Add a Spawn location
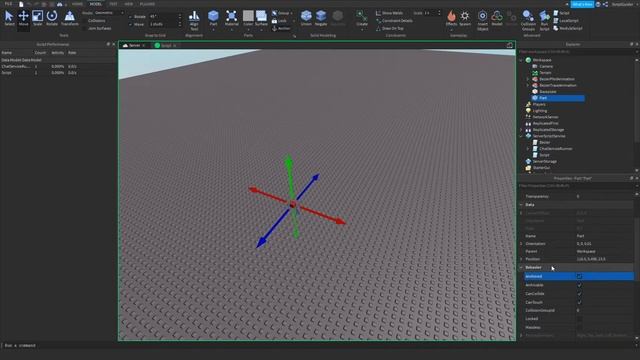Viewport: 640px width, 360px height. point(465,18)
